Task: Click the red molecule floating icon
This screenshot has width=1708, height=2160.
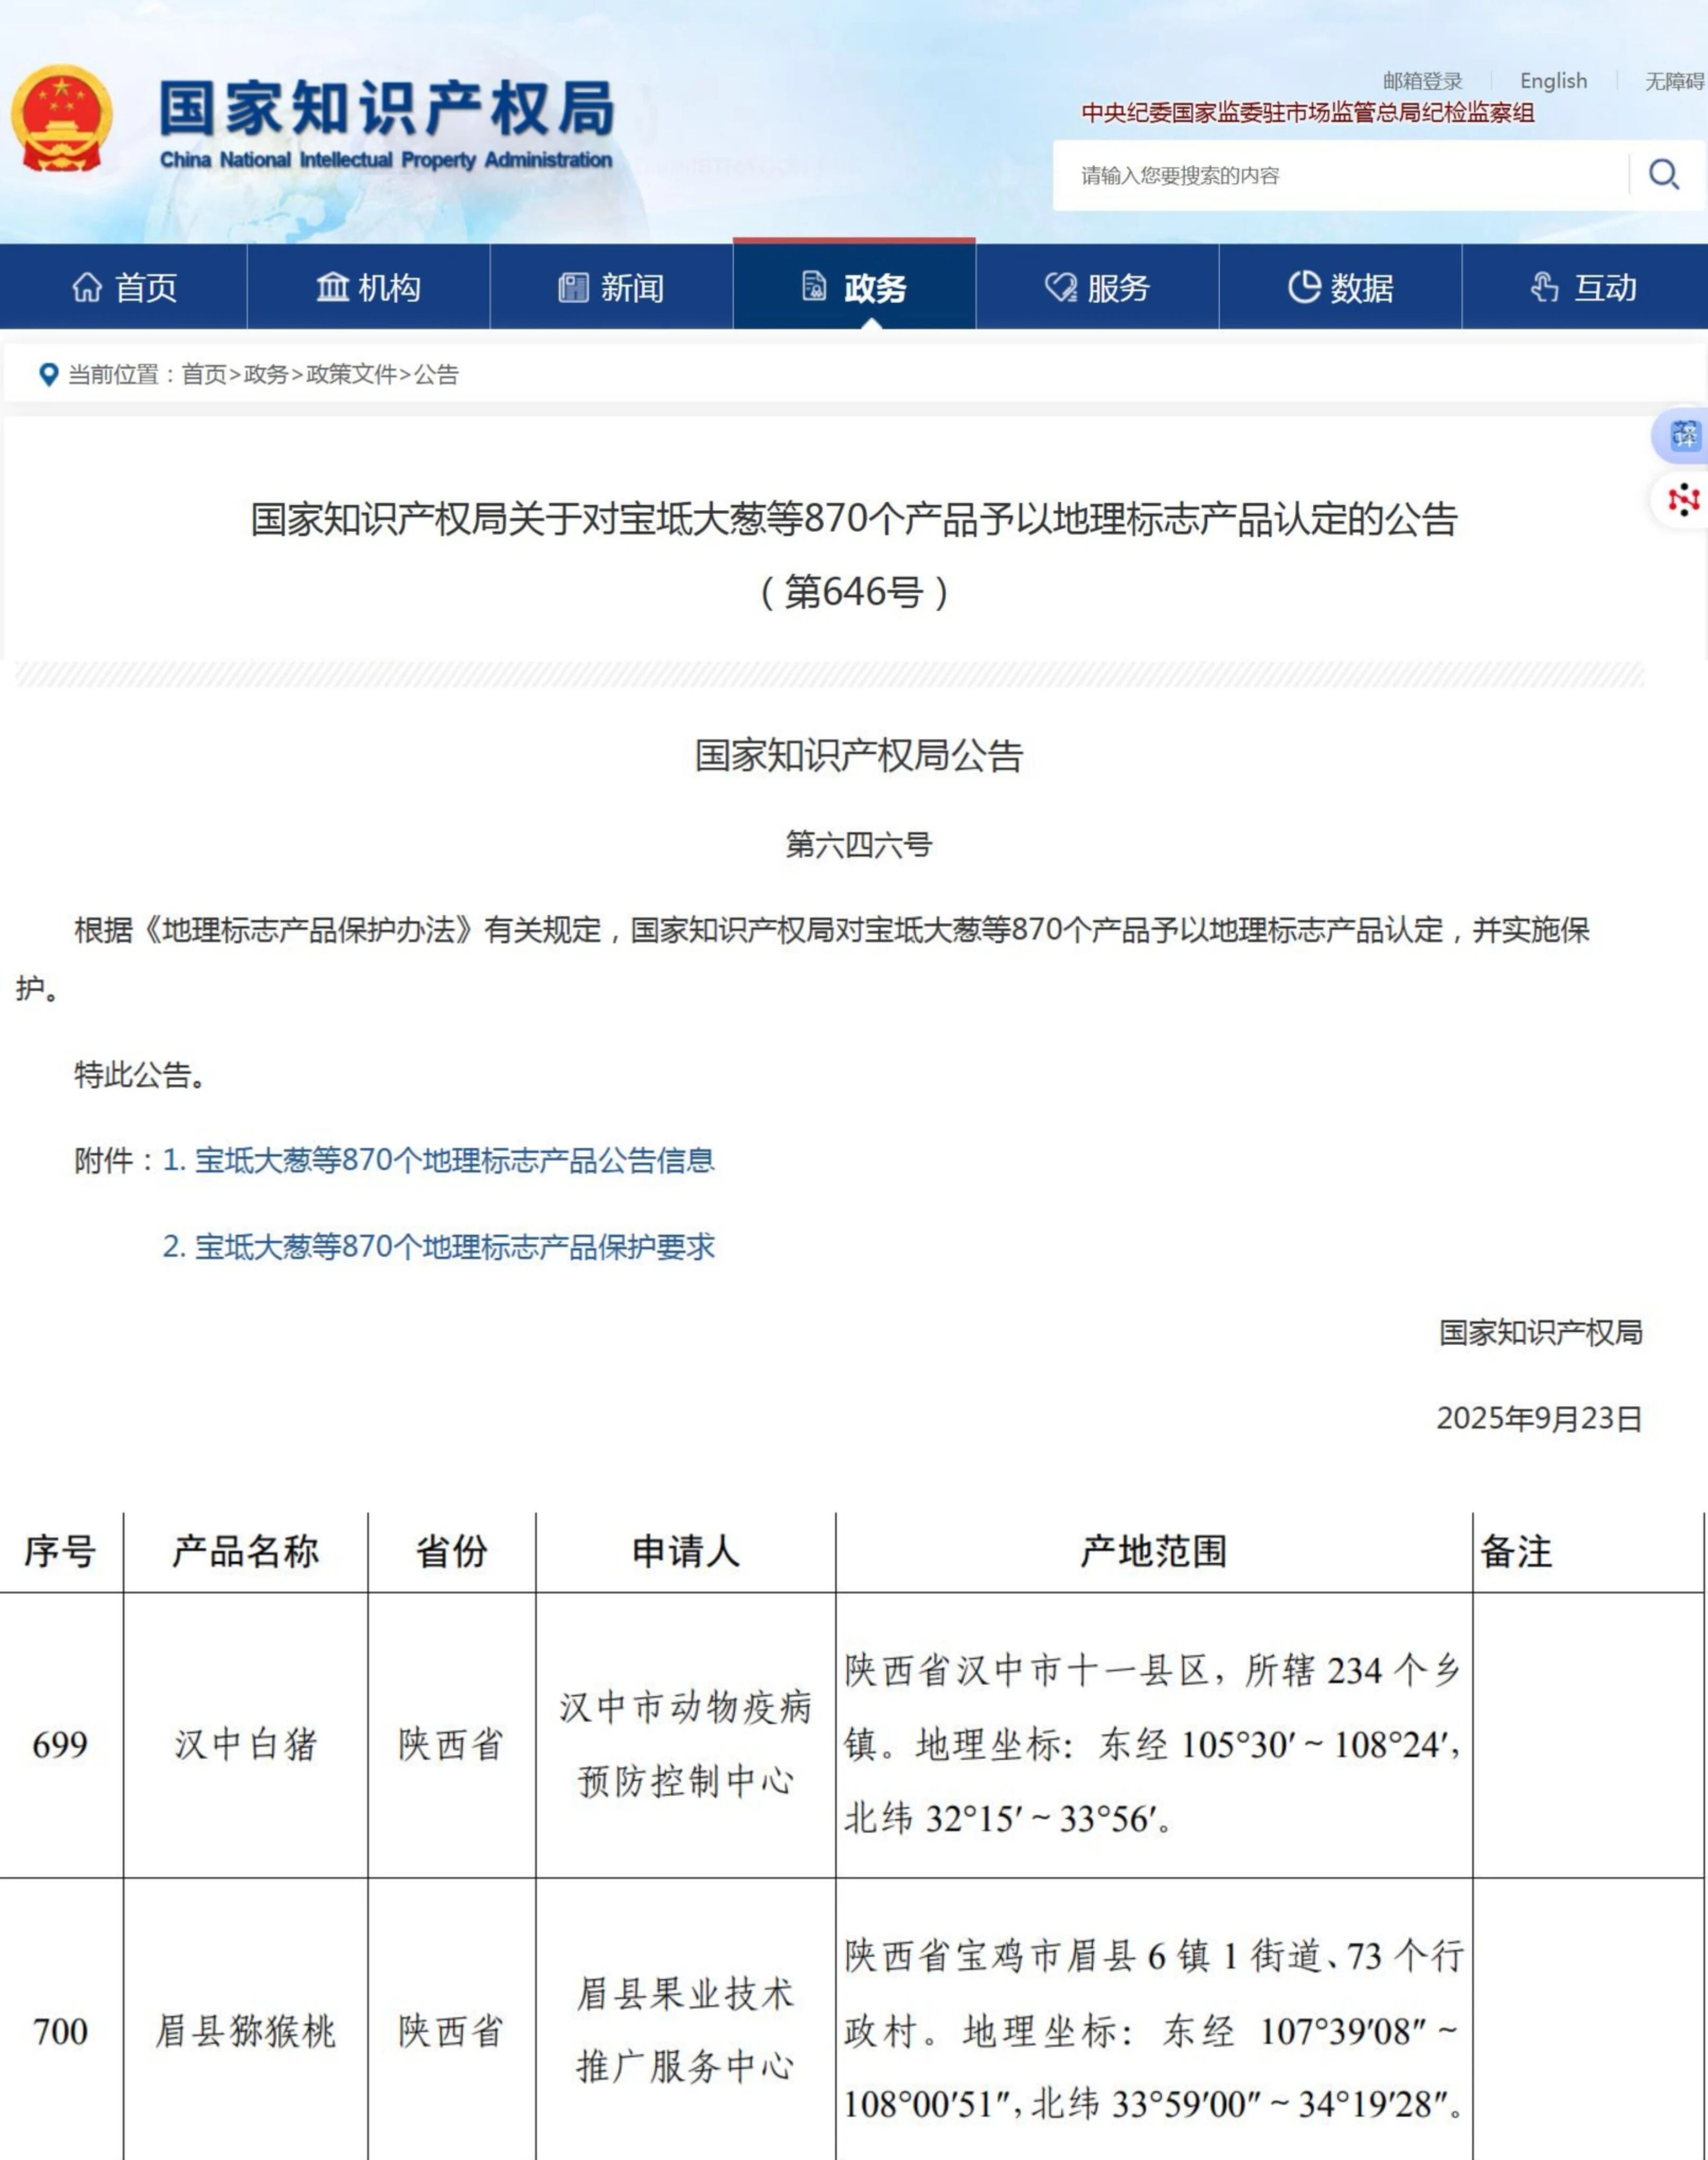Action: tap(1683, 499)
